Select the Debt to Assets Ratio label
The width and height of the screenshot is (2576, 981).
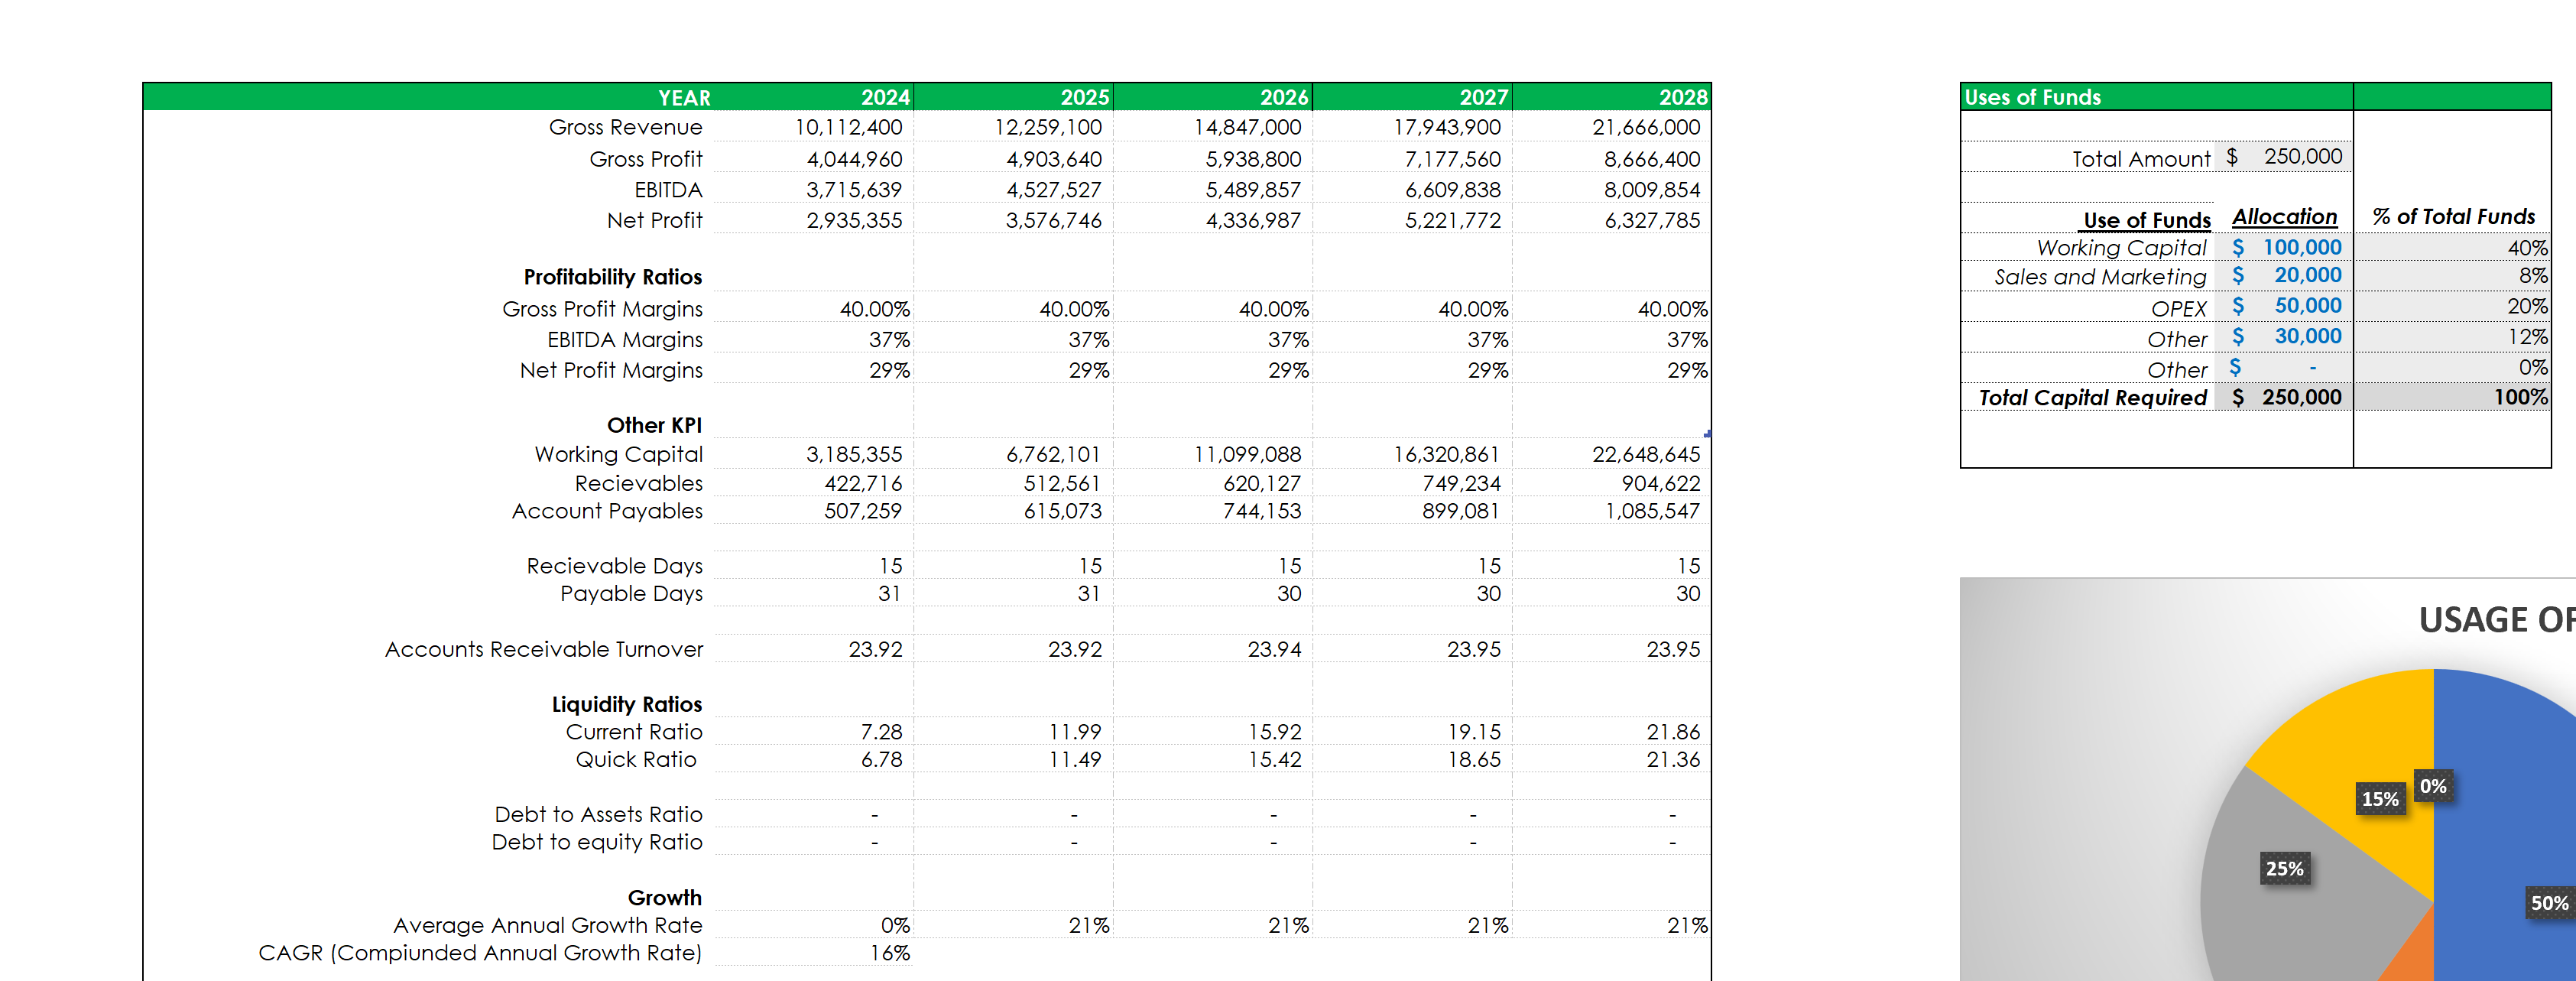click(598, 814)
